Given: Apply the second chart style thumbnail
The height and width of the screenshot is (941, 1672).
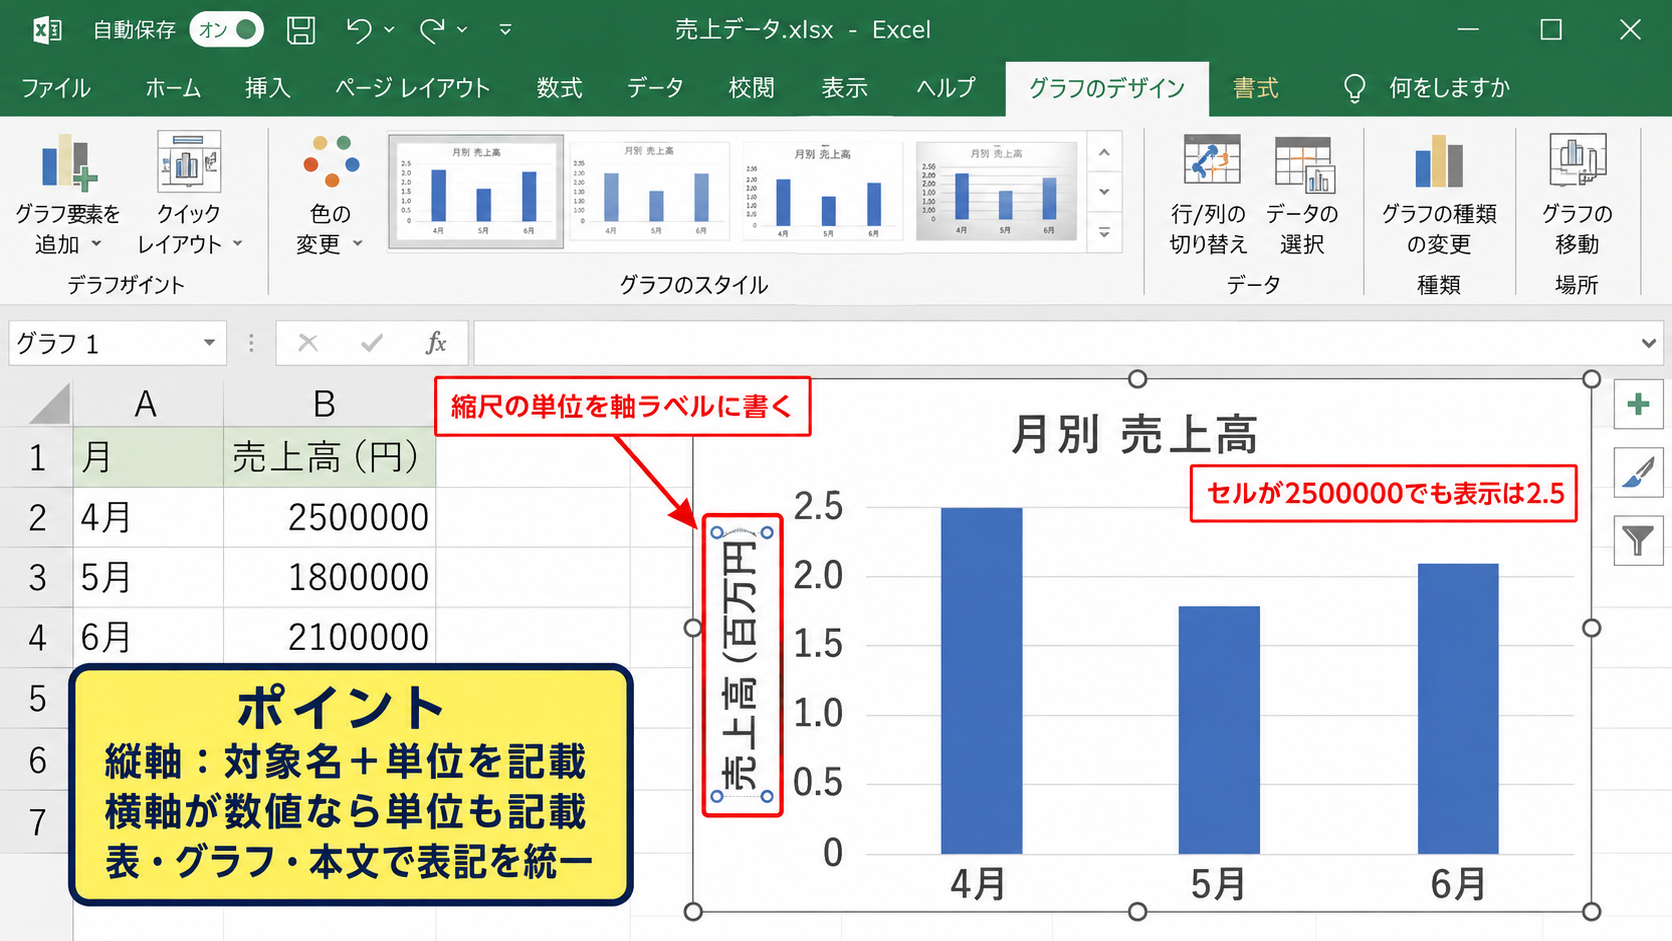Looking at the screenshot, I should pos(651,191).
